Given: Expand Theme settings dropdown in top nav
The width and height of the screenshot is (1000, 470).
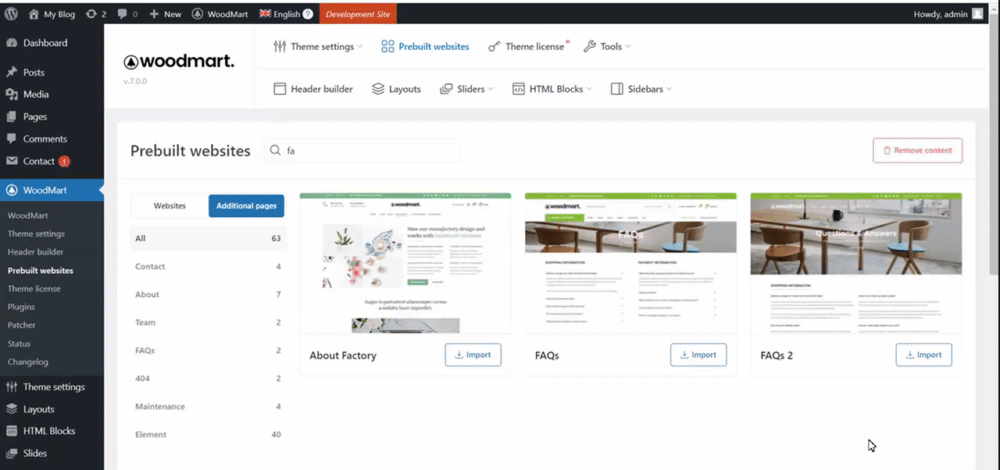Looking at the screenshot, I should 318,47.
